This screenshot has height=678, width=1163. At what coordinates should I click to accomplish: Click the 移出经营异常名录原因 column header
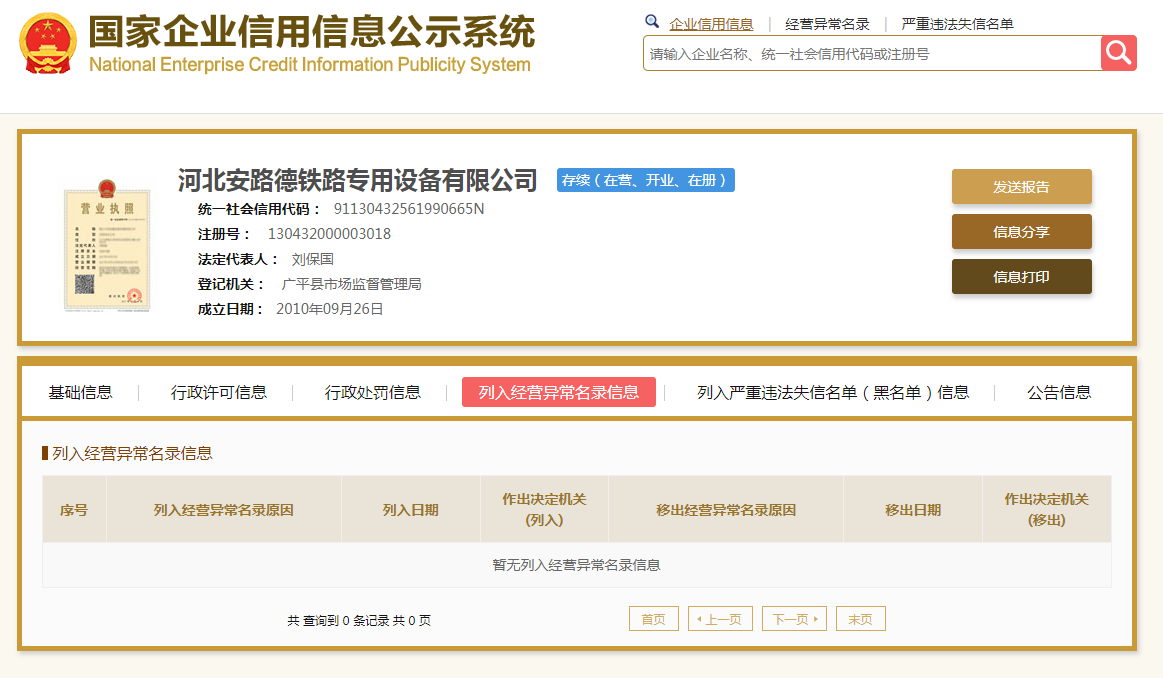point(726,510)
